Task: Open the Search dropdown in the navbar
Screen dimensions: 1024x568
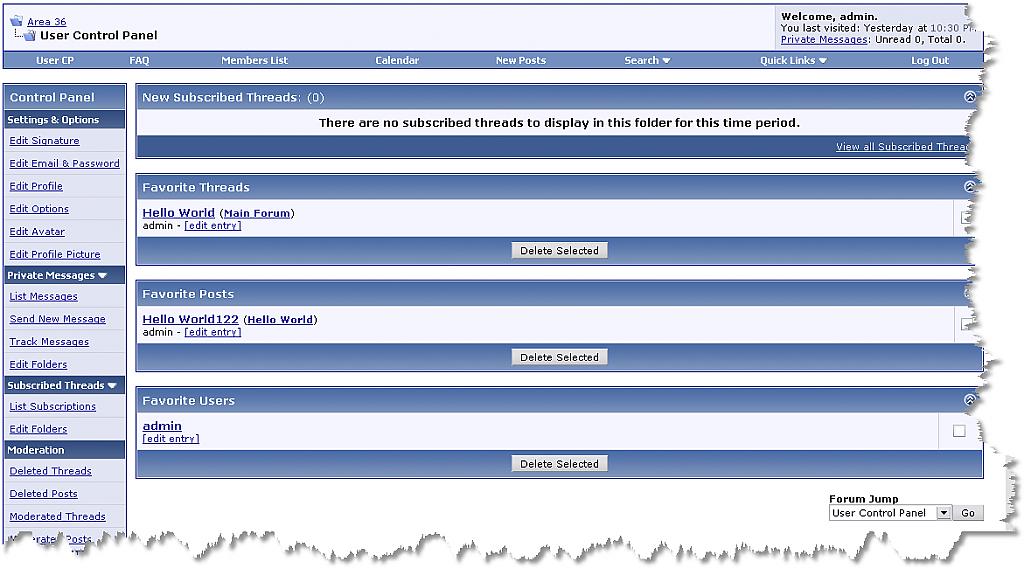Action: coord(647,60)
